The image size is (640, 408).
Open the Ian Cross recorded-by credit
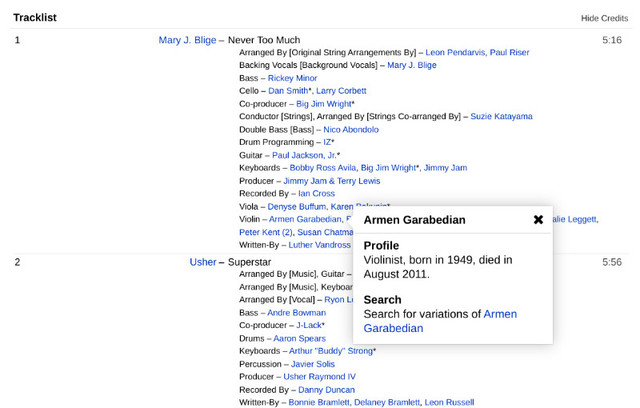pyautogui.click(x=316, y=193)
